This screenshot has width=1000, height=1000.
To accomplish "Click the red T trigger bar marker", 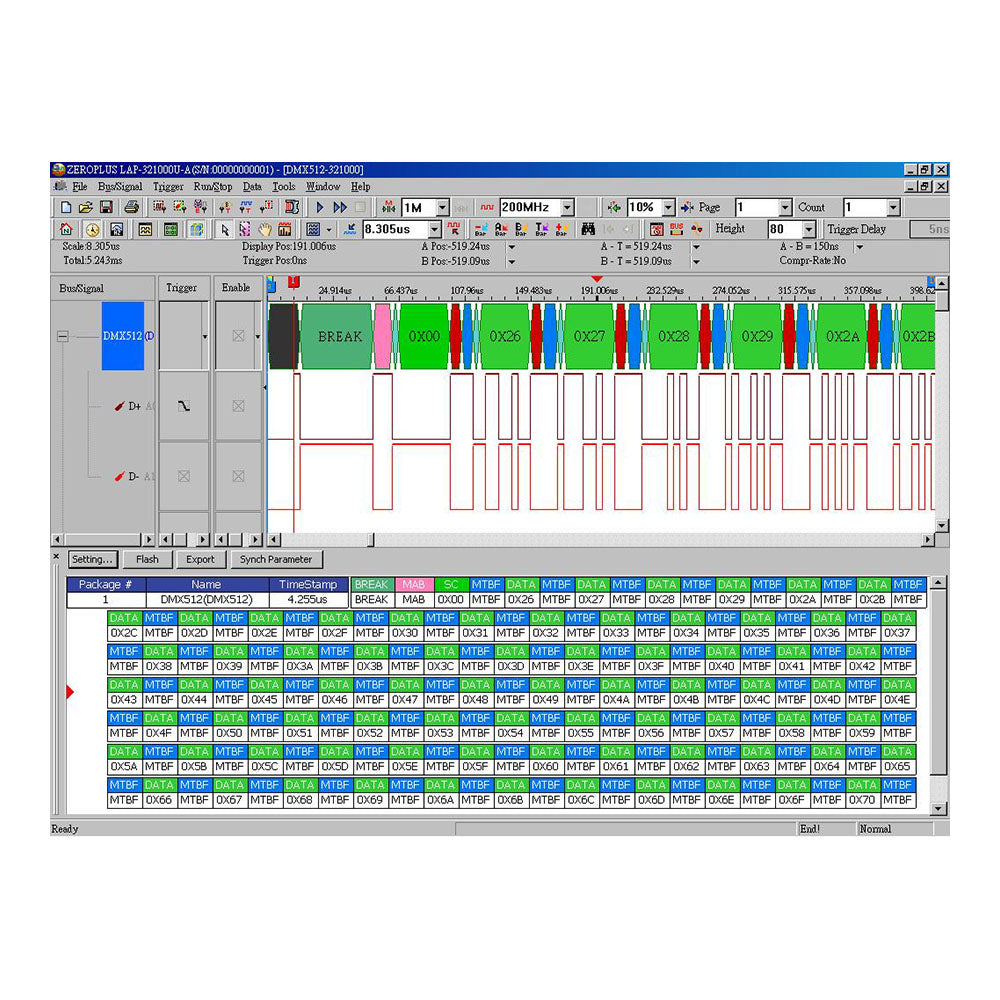I will tap(293, 281).
